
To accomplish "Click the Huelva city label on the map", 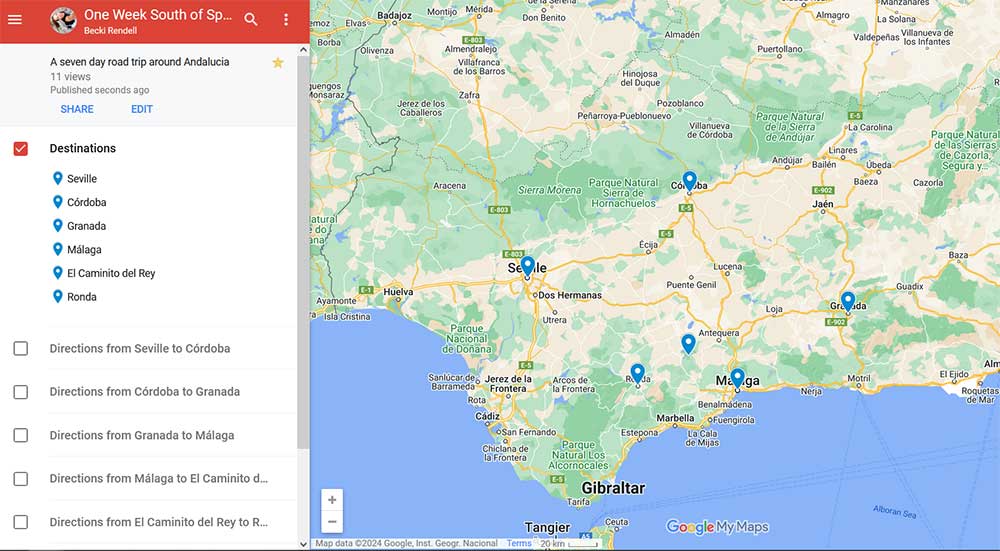I will [398, 292].
